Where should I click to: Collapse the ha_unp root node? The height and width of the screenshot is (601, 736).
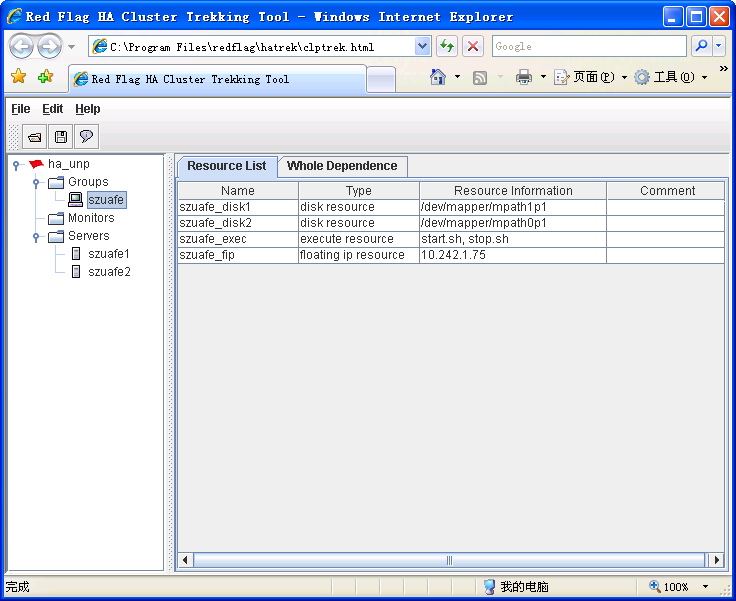[x=16, y=164]
